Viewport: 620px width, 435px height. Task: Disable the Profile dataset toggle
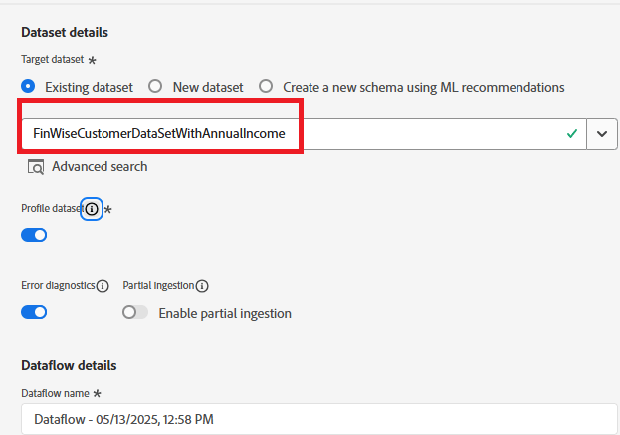(34, 235)
